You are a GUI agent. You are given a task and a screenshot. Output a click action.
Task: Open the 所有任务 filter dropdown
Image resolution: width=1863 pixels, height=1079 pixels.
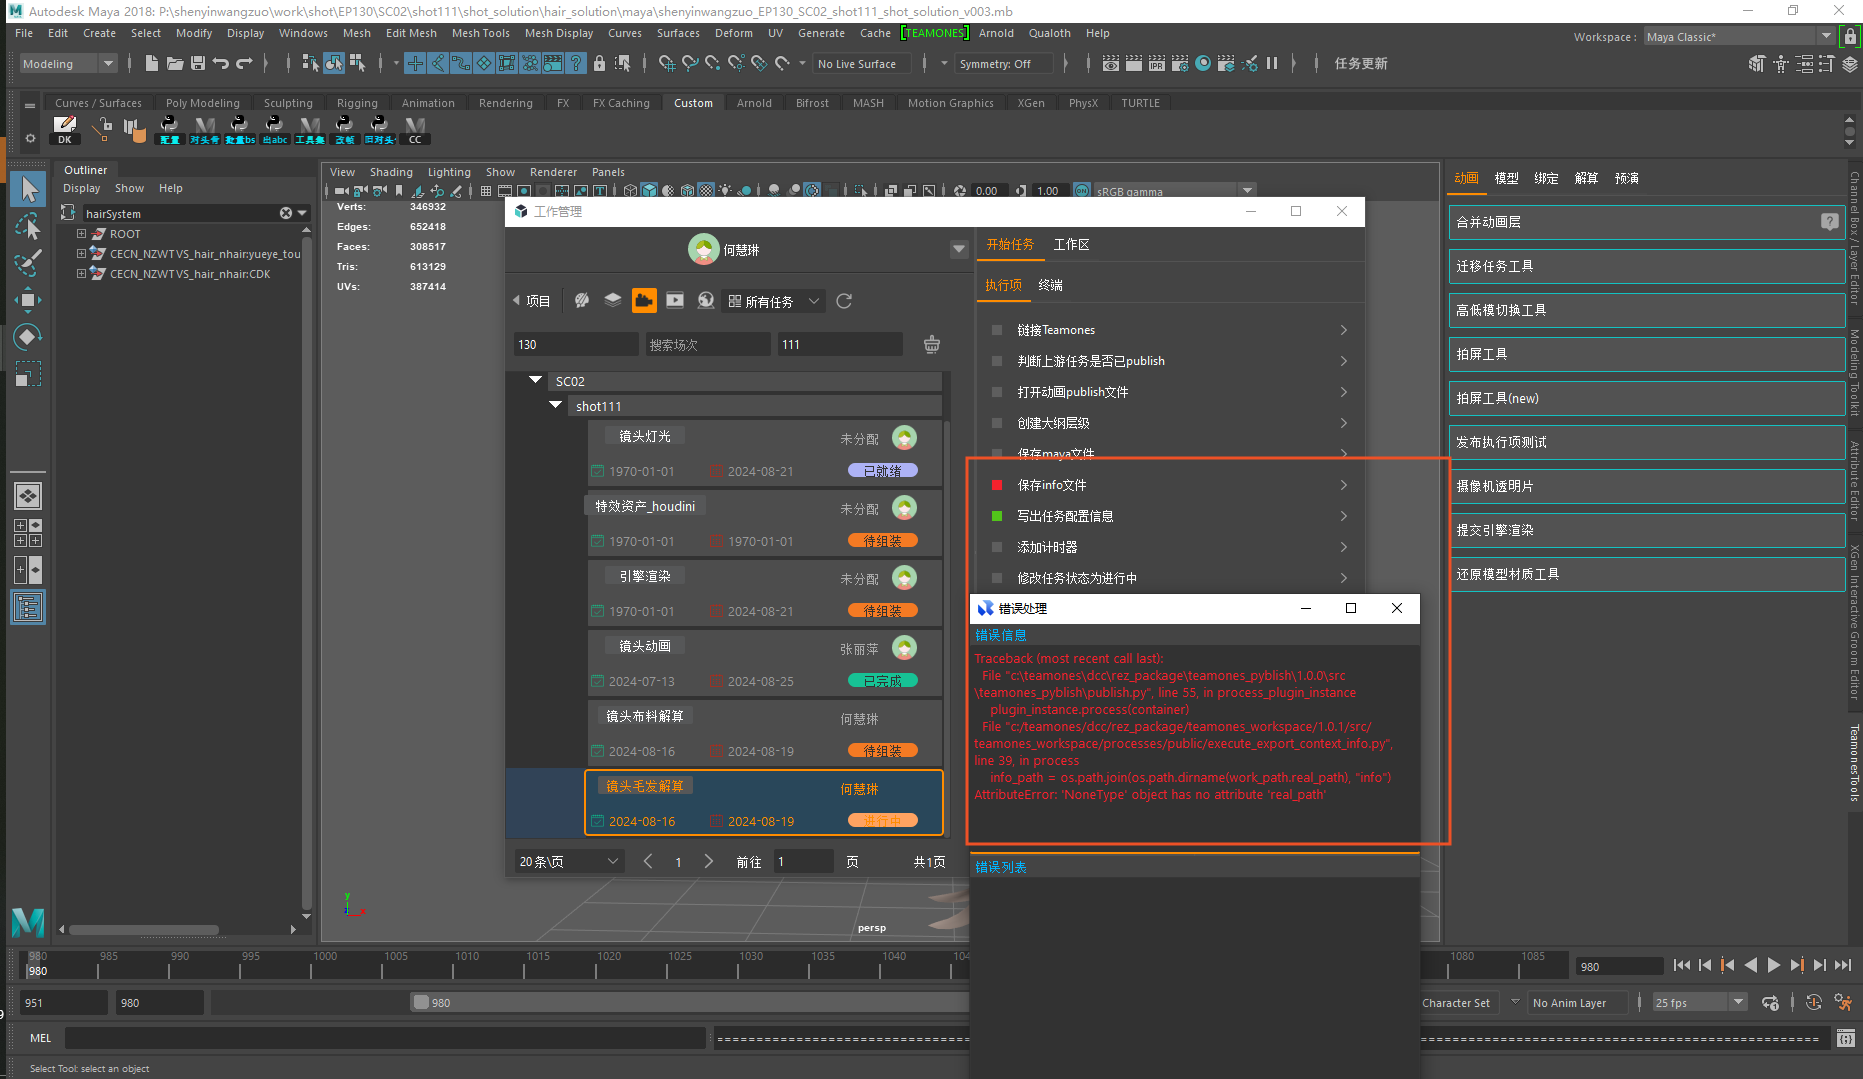pyautogui.click(x=774, y=301)
